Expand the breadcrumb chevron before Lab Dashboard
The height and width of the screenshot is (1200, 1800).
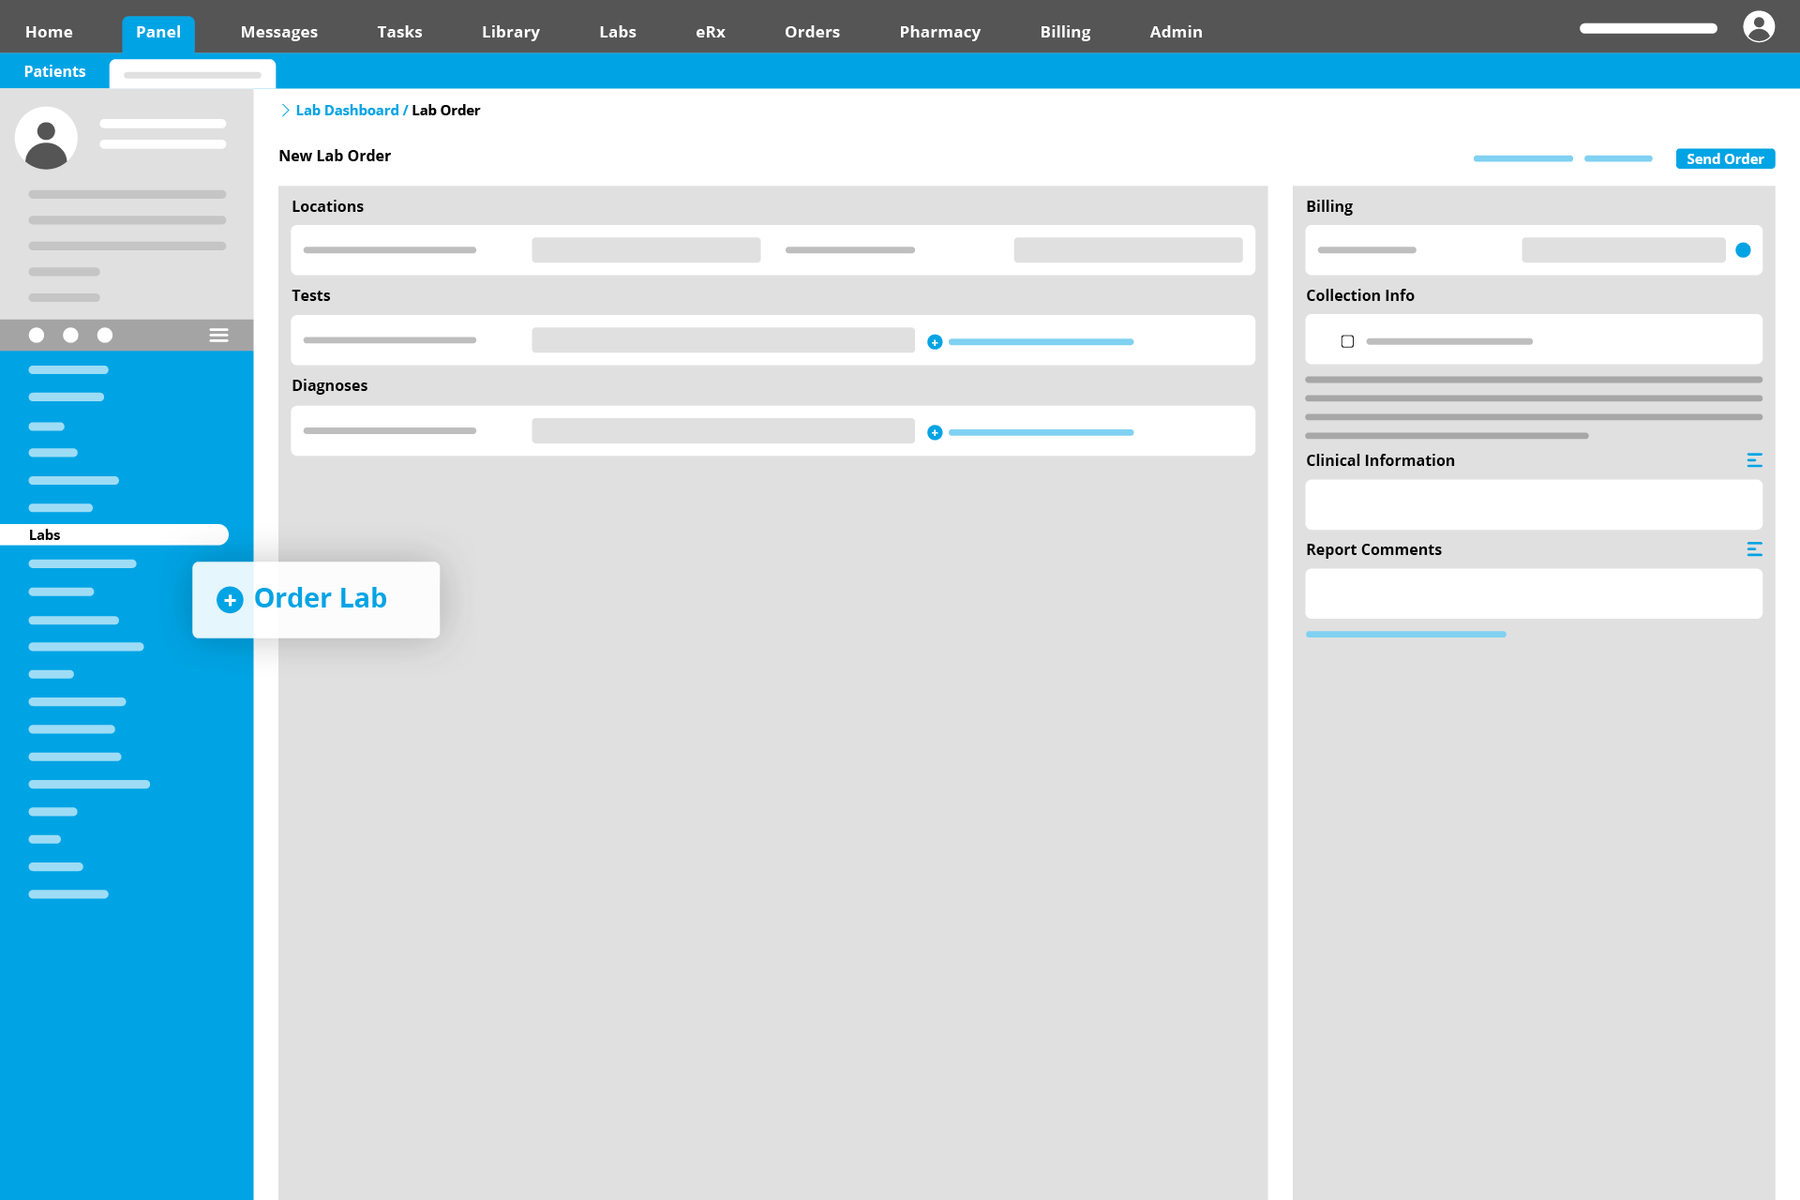tap(285, 110)
